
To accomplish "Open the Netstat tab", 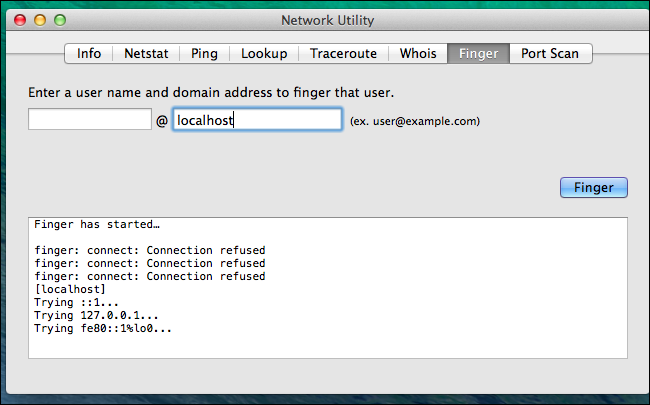I will [147, 54].
